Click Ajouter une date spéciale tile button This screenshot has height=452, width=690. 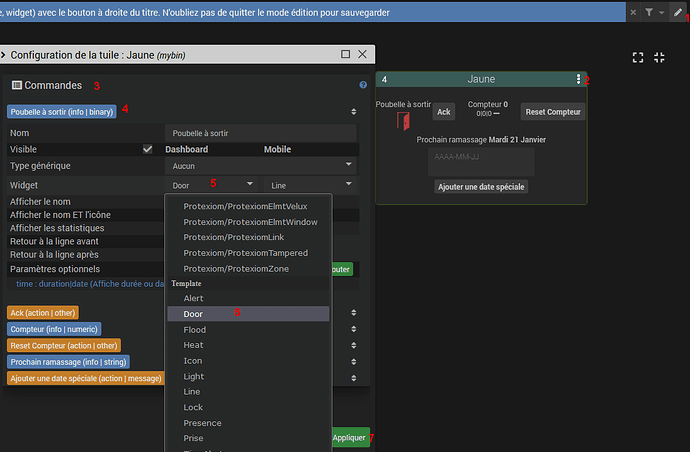[481, 187]
